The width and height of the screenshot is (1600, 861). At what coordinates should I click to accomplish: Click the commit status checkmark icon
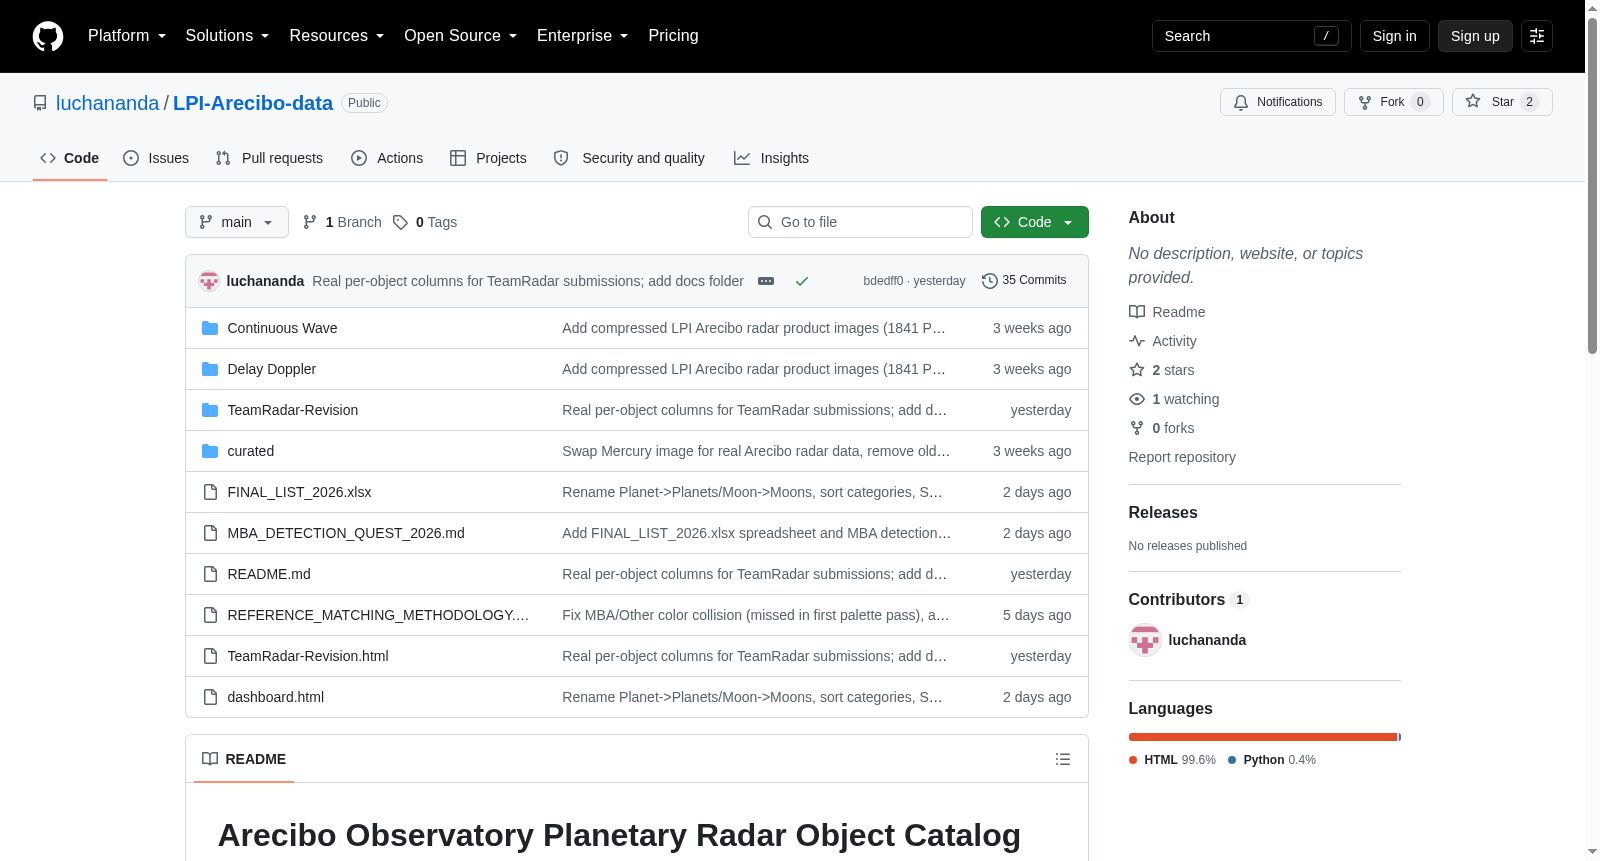[802, 281]
